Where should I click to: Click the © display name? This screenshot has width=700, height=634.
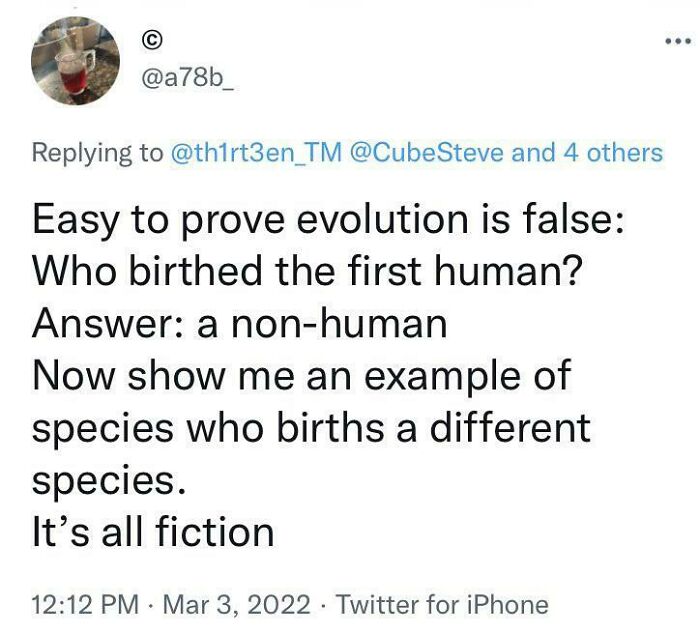click(153, 42)
